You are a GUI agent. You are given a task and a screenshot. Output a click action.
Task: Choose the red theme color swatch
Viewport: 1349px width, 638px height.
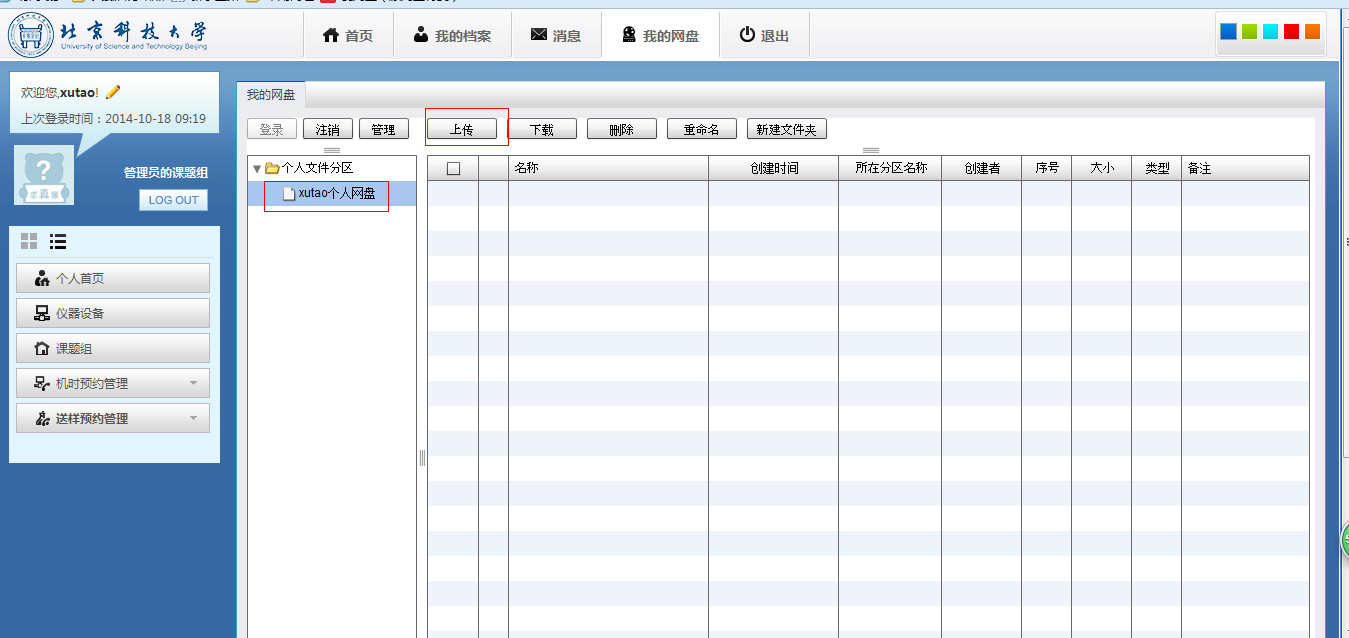coord(1291,31)
